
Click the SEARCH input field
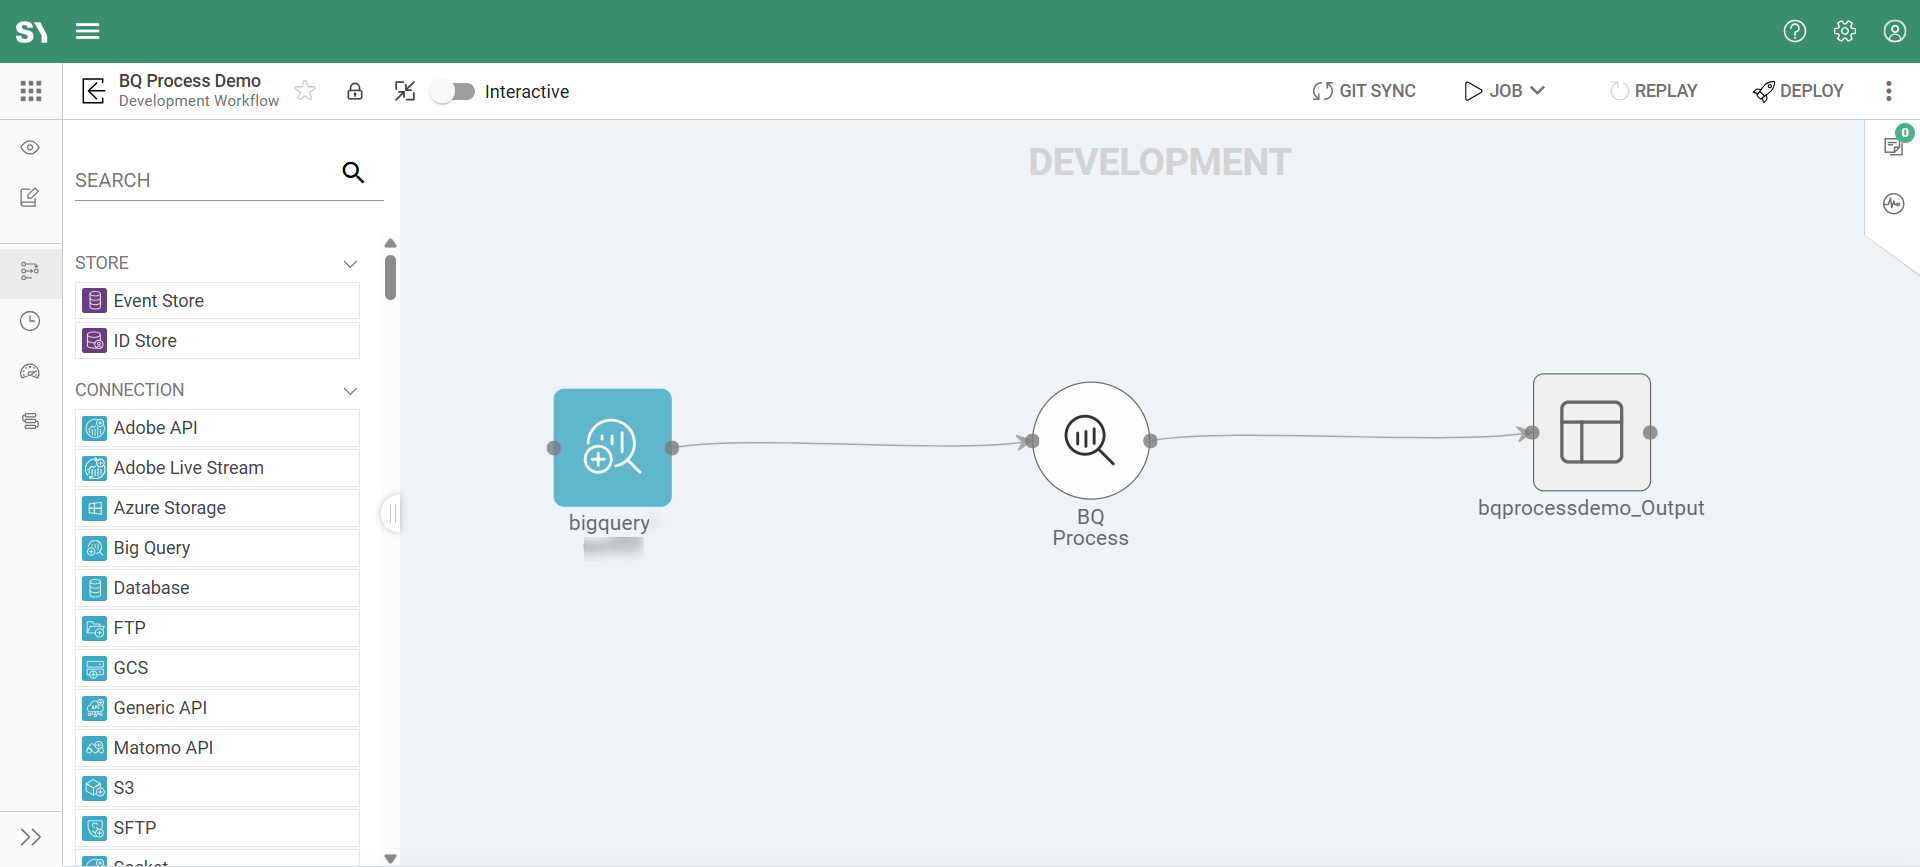coord(205,180)
